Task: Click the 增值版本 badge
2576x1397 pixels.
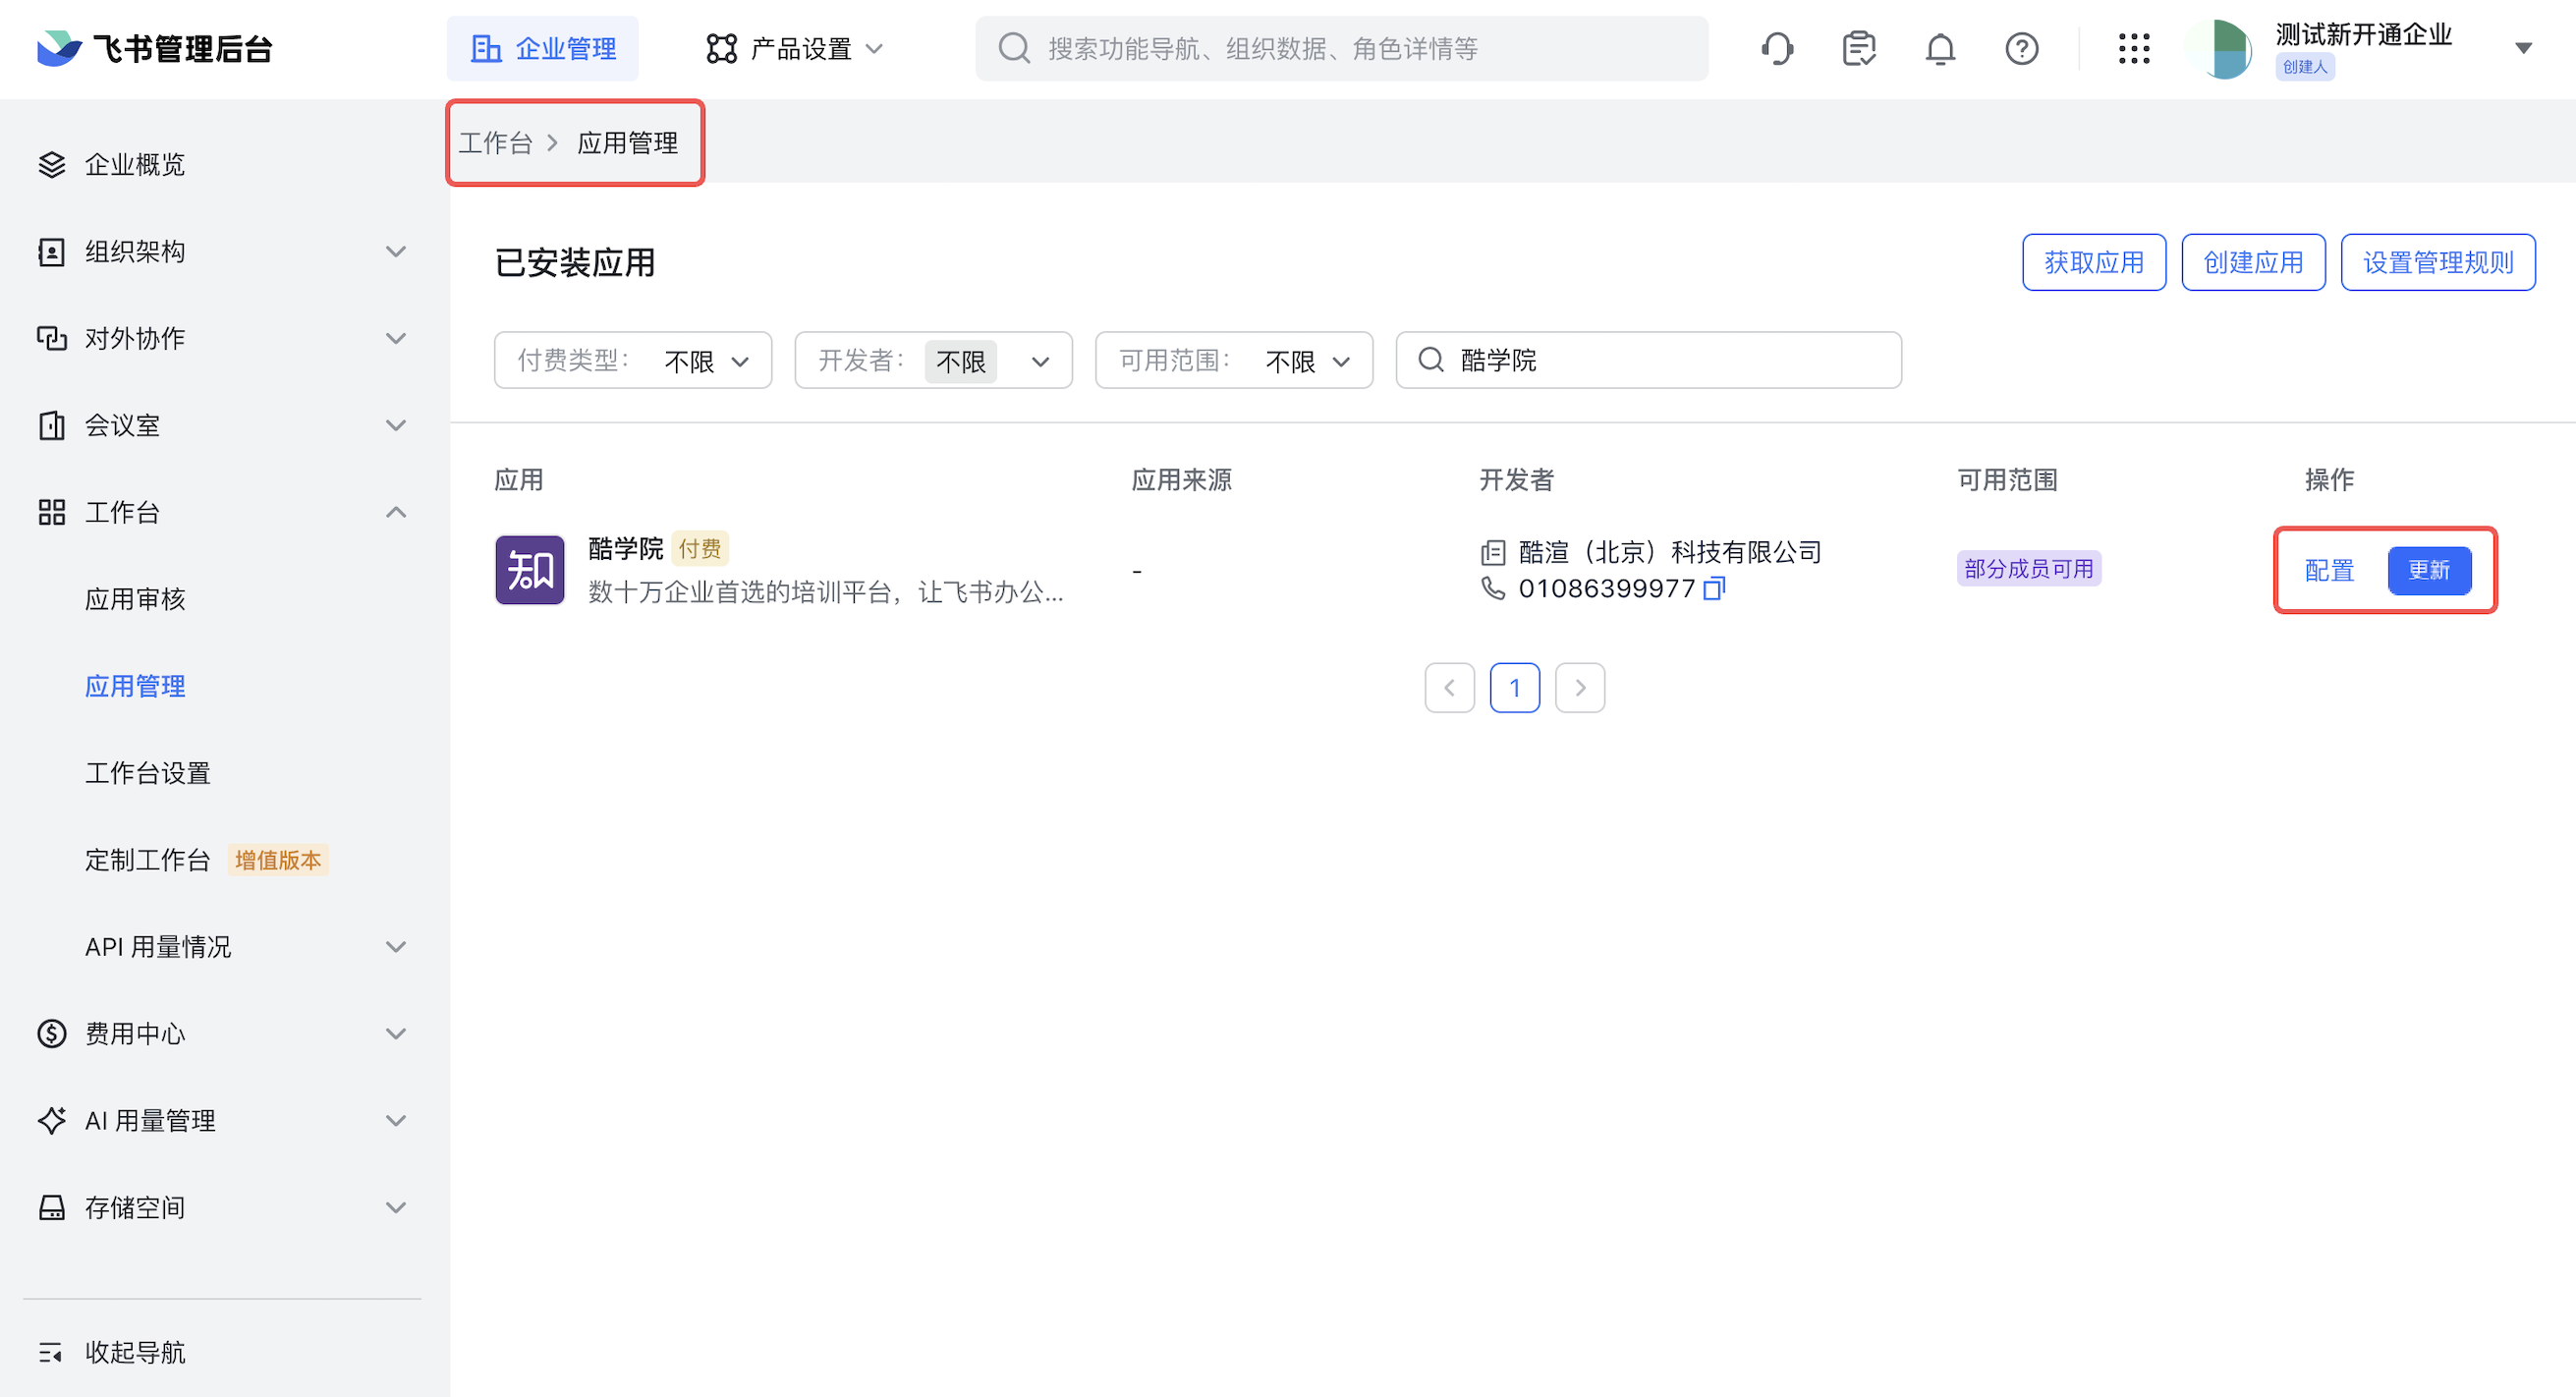Action: [x=278, y=860]
